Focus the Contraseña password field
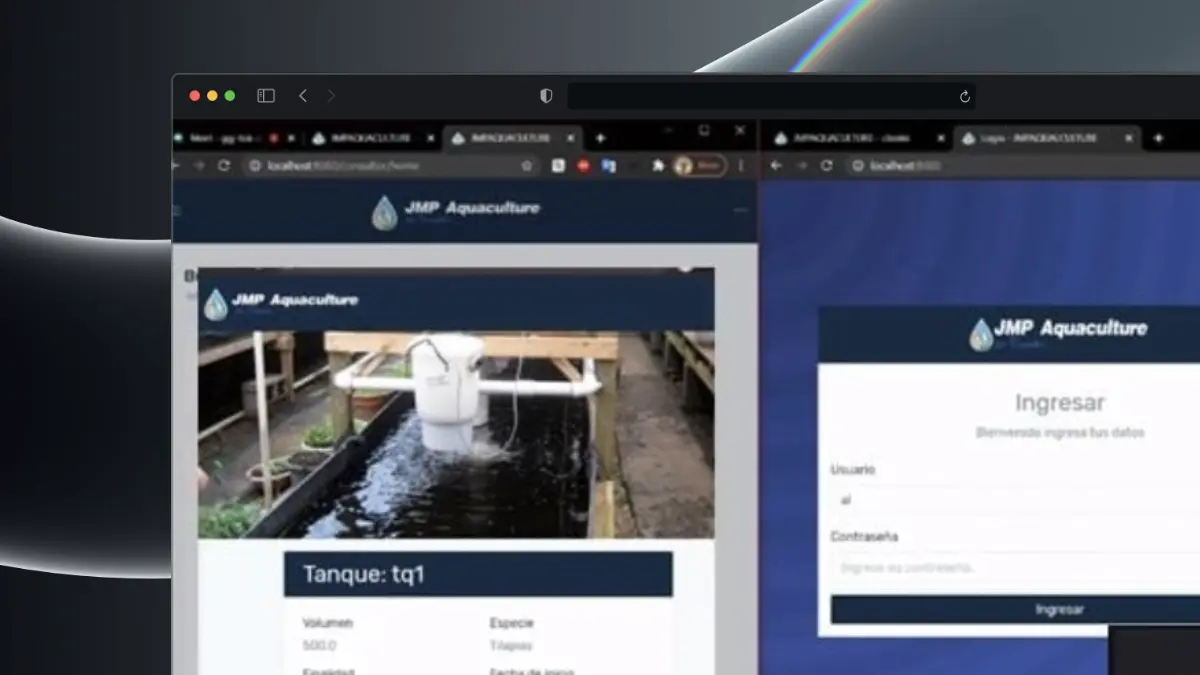This screenshot has height=675, width=1200. [1015, 567]
